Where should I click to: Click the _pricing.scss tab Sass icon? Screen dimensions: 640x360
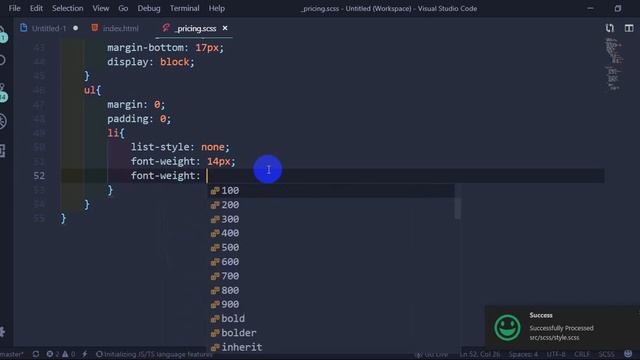[166, 28]
